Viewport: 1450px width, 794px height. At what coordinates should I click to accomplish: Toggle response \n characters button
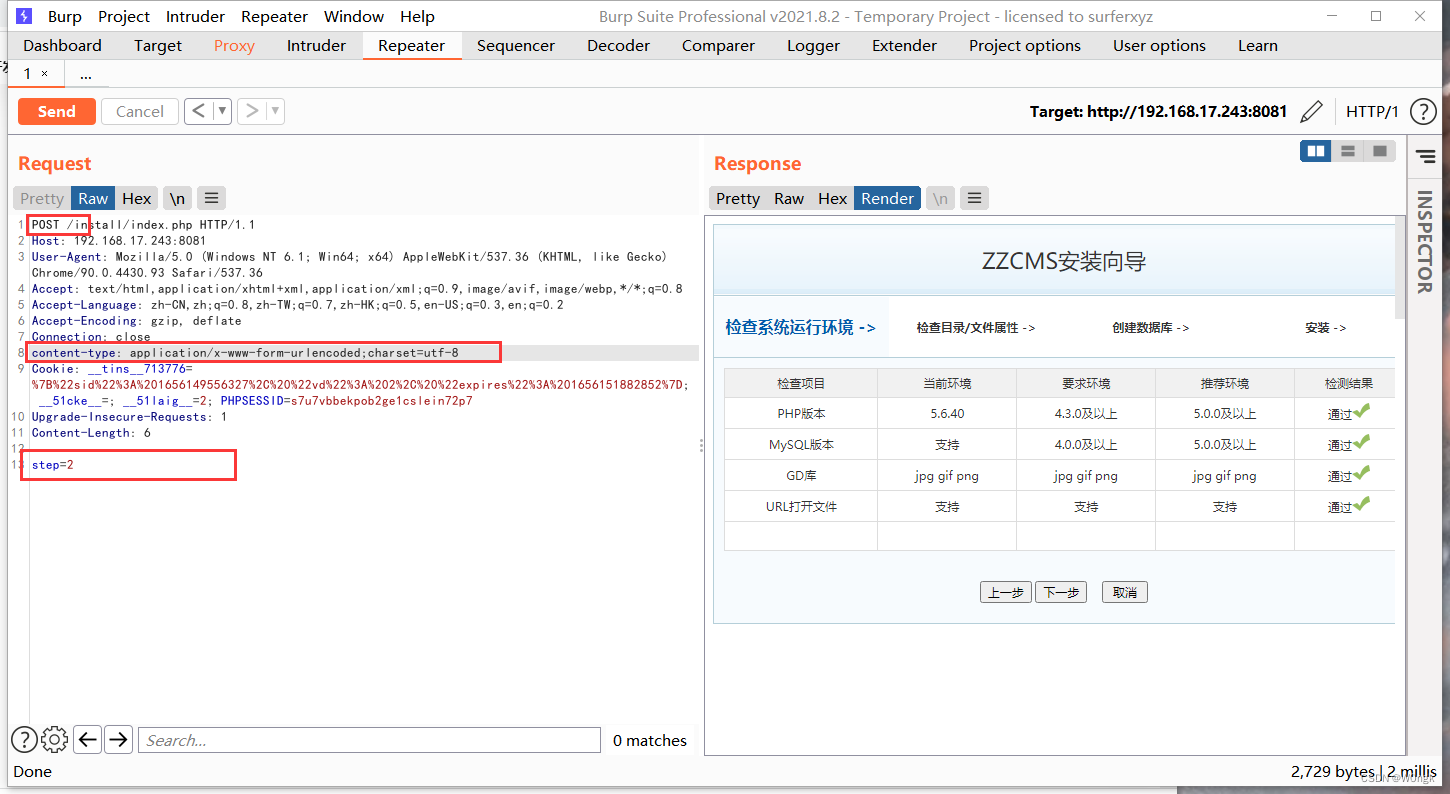[940, 198]
